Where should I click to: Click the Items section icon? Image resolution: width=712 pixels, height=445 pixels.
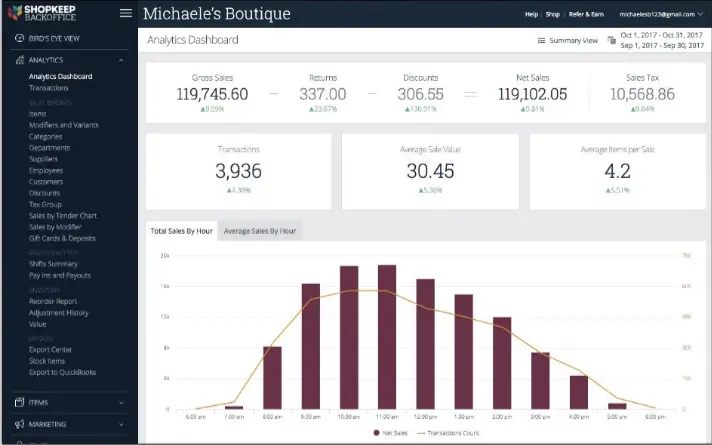(19, 402)
